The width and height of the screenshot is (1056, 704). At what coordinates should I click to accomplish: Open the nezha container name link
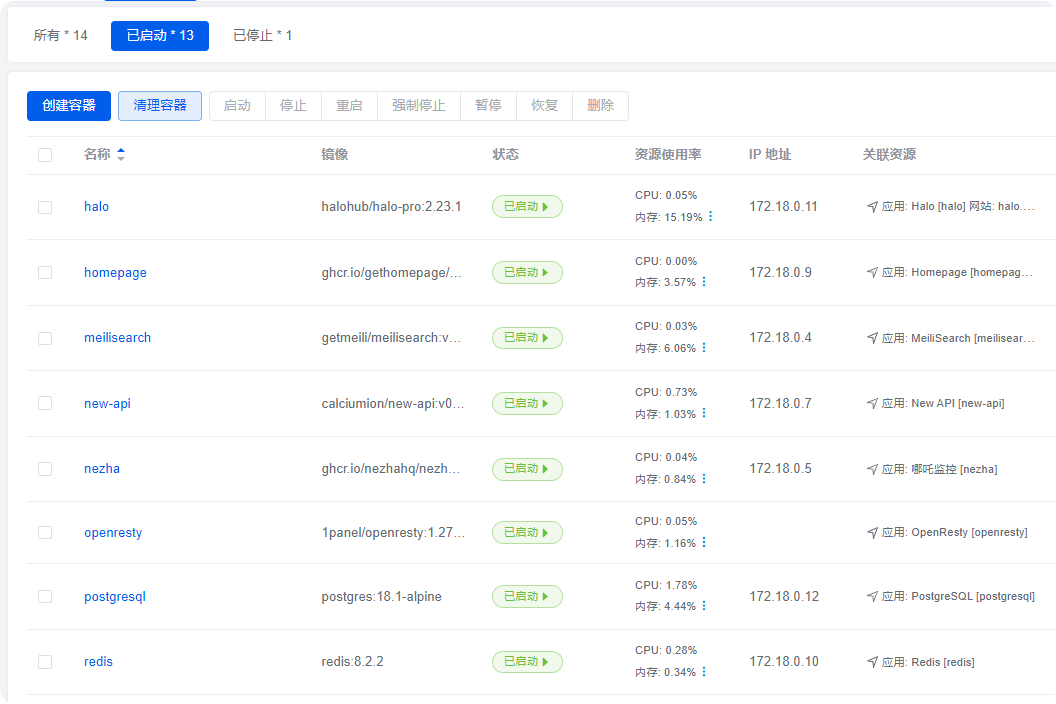[102, 468]
